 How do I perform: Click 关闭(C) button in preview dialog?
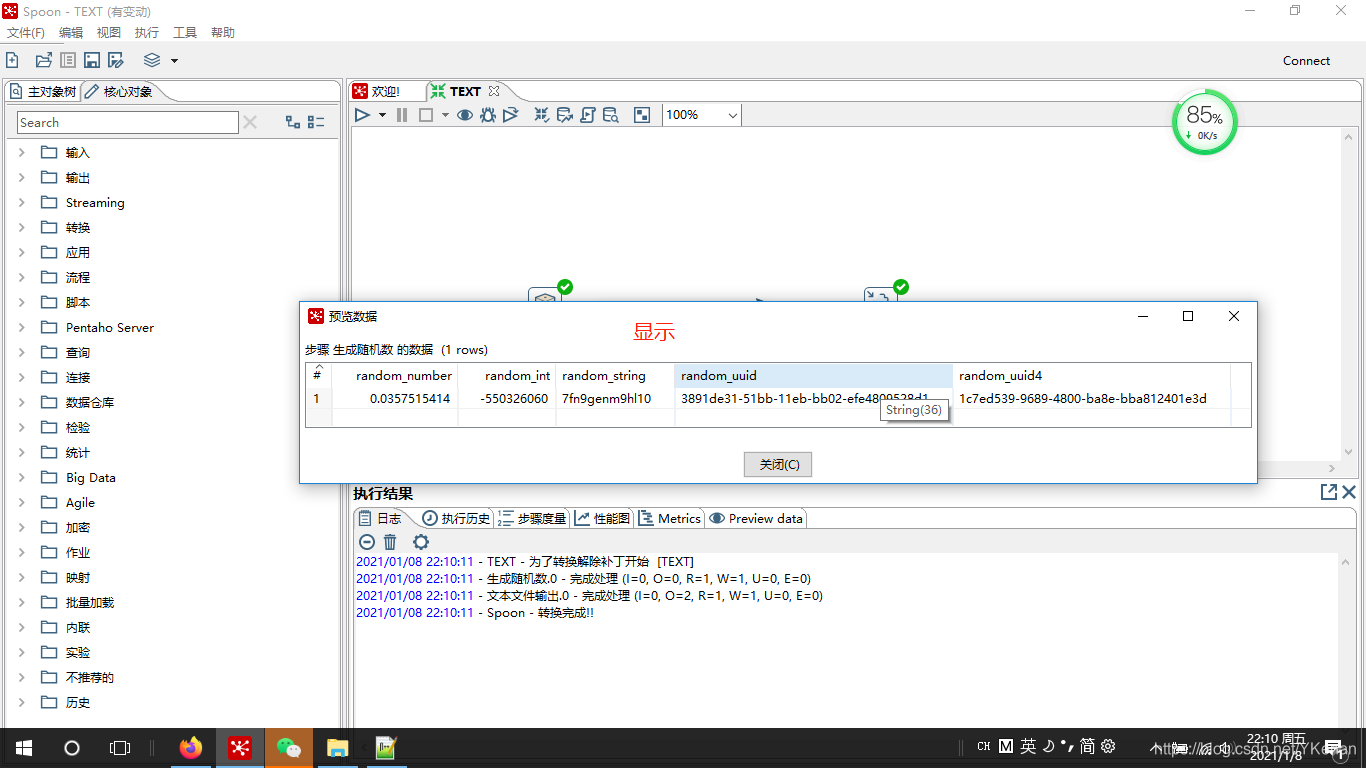[x=778, y=464]
